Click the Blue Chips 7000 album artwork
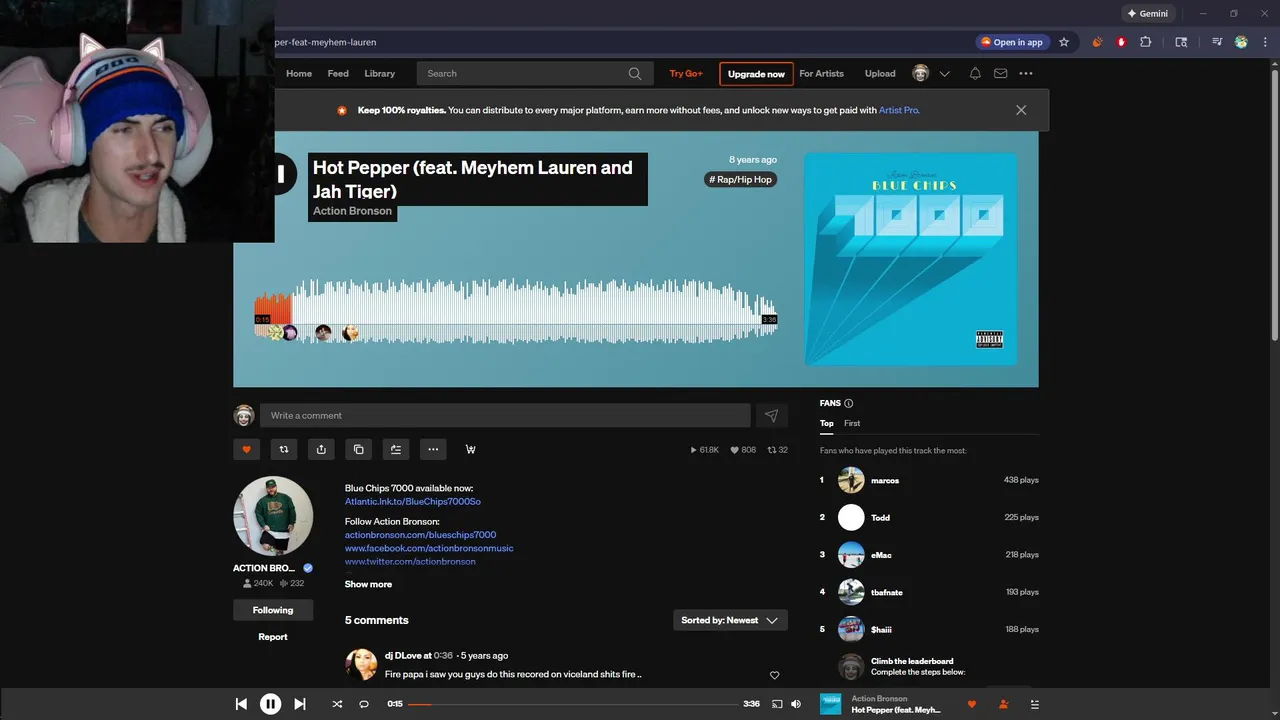1280x720 pixels. [911, 259]
